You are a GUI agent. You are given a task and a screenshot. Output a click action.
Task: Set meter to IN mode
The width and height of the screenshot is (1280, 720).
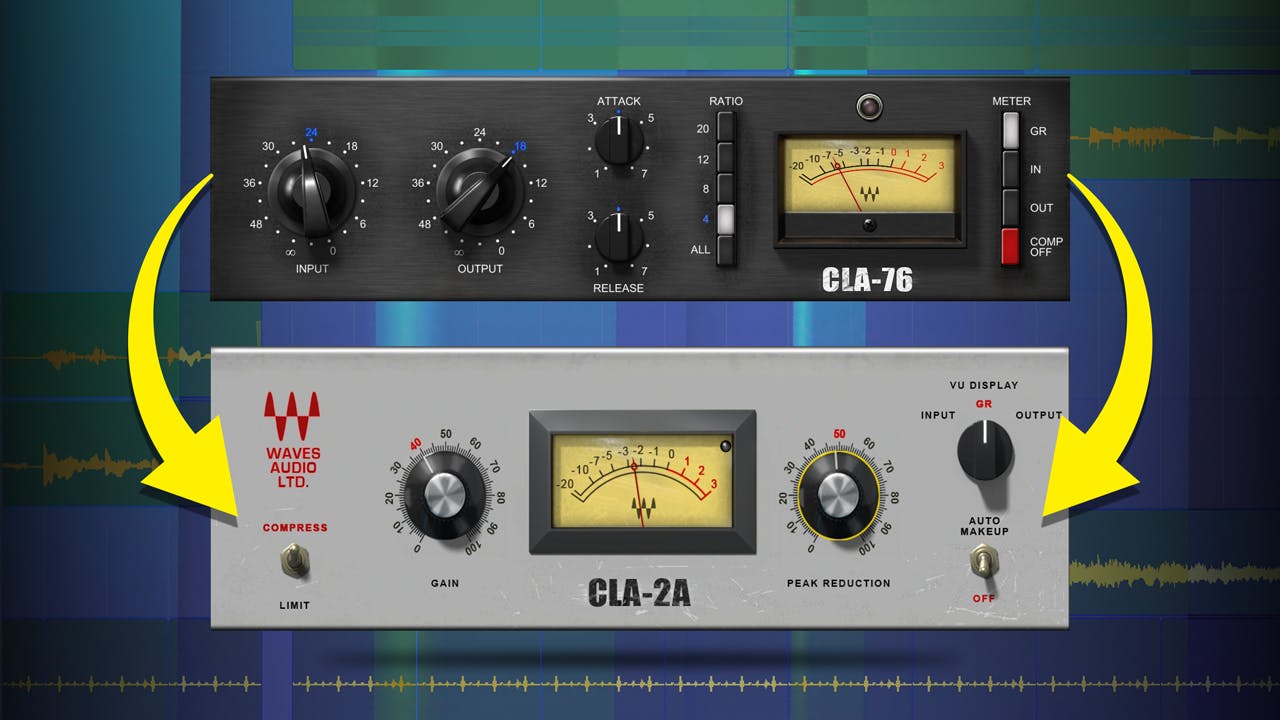(x=1010, y=169)
